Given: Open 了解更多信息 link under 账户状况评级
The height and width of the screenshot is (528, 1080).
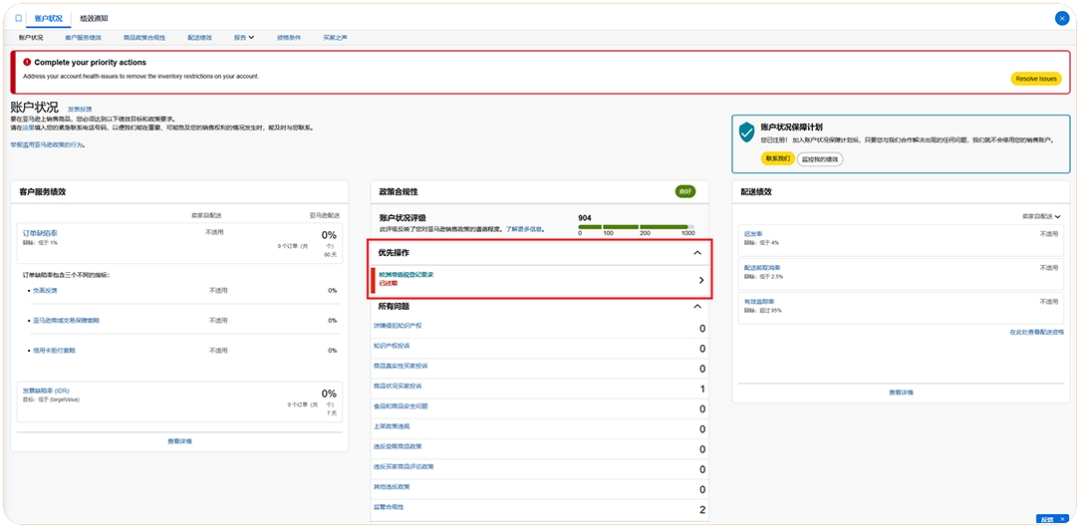Looking at the screenshot, I should click(x=524, y=229).
